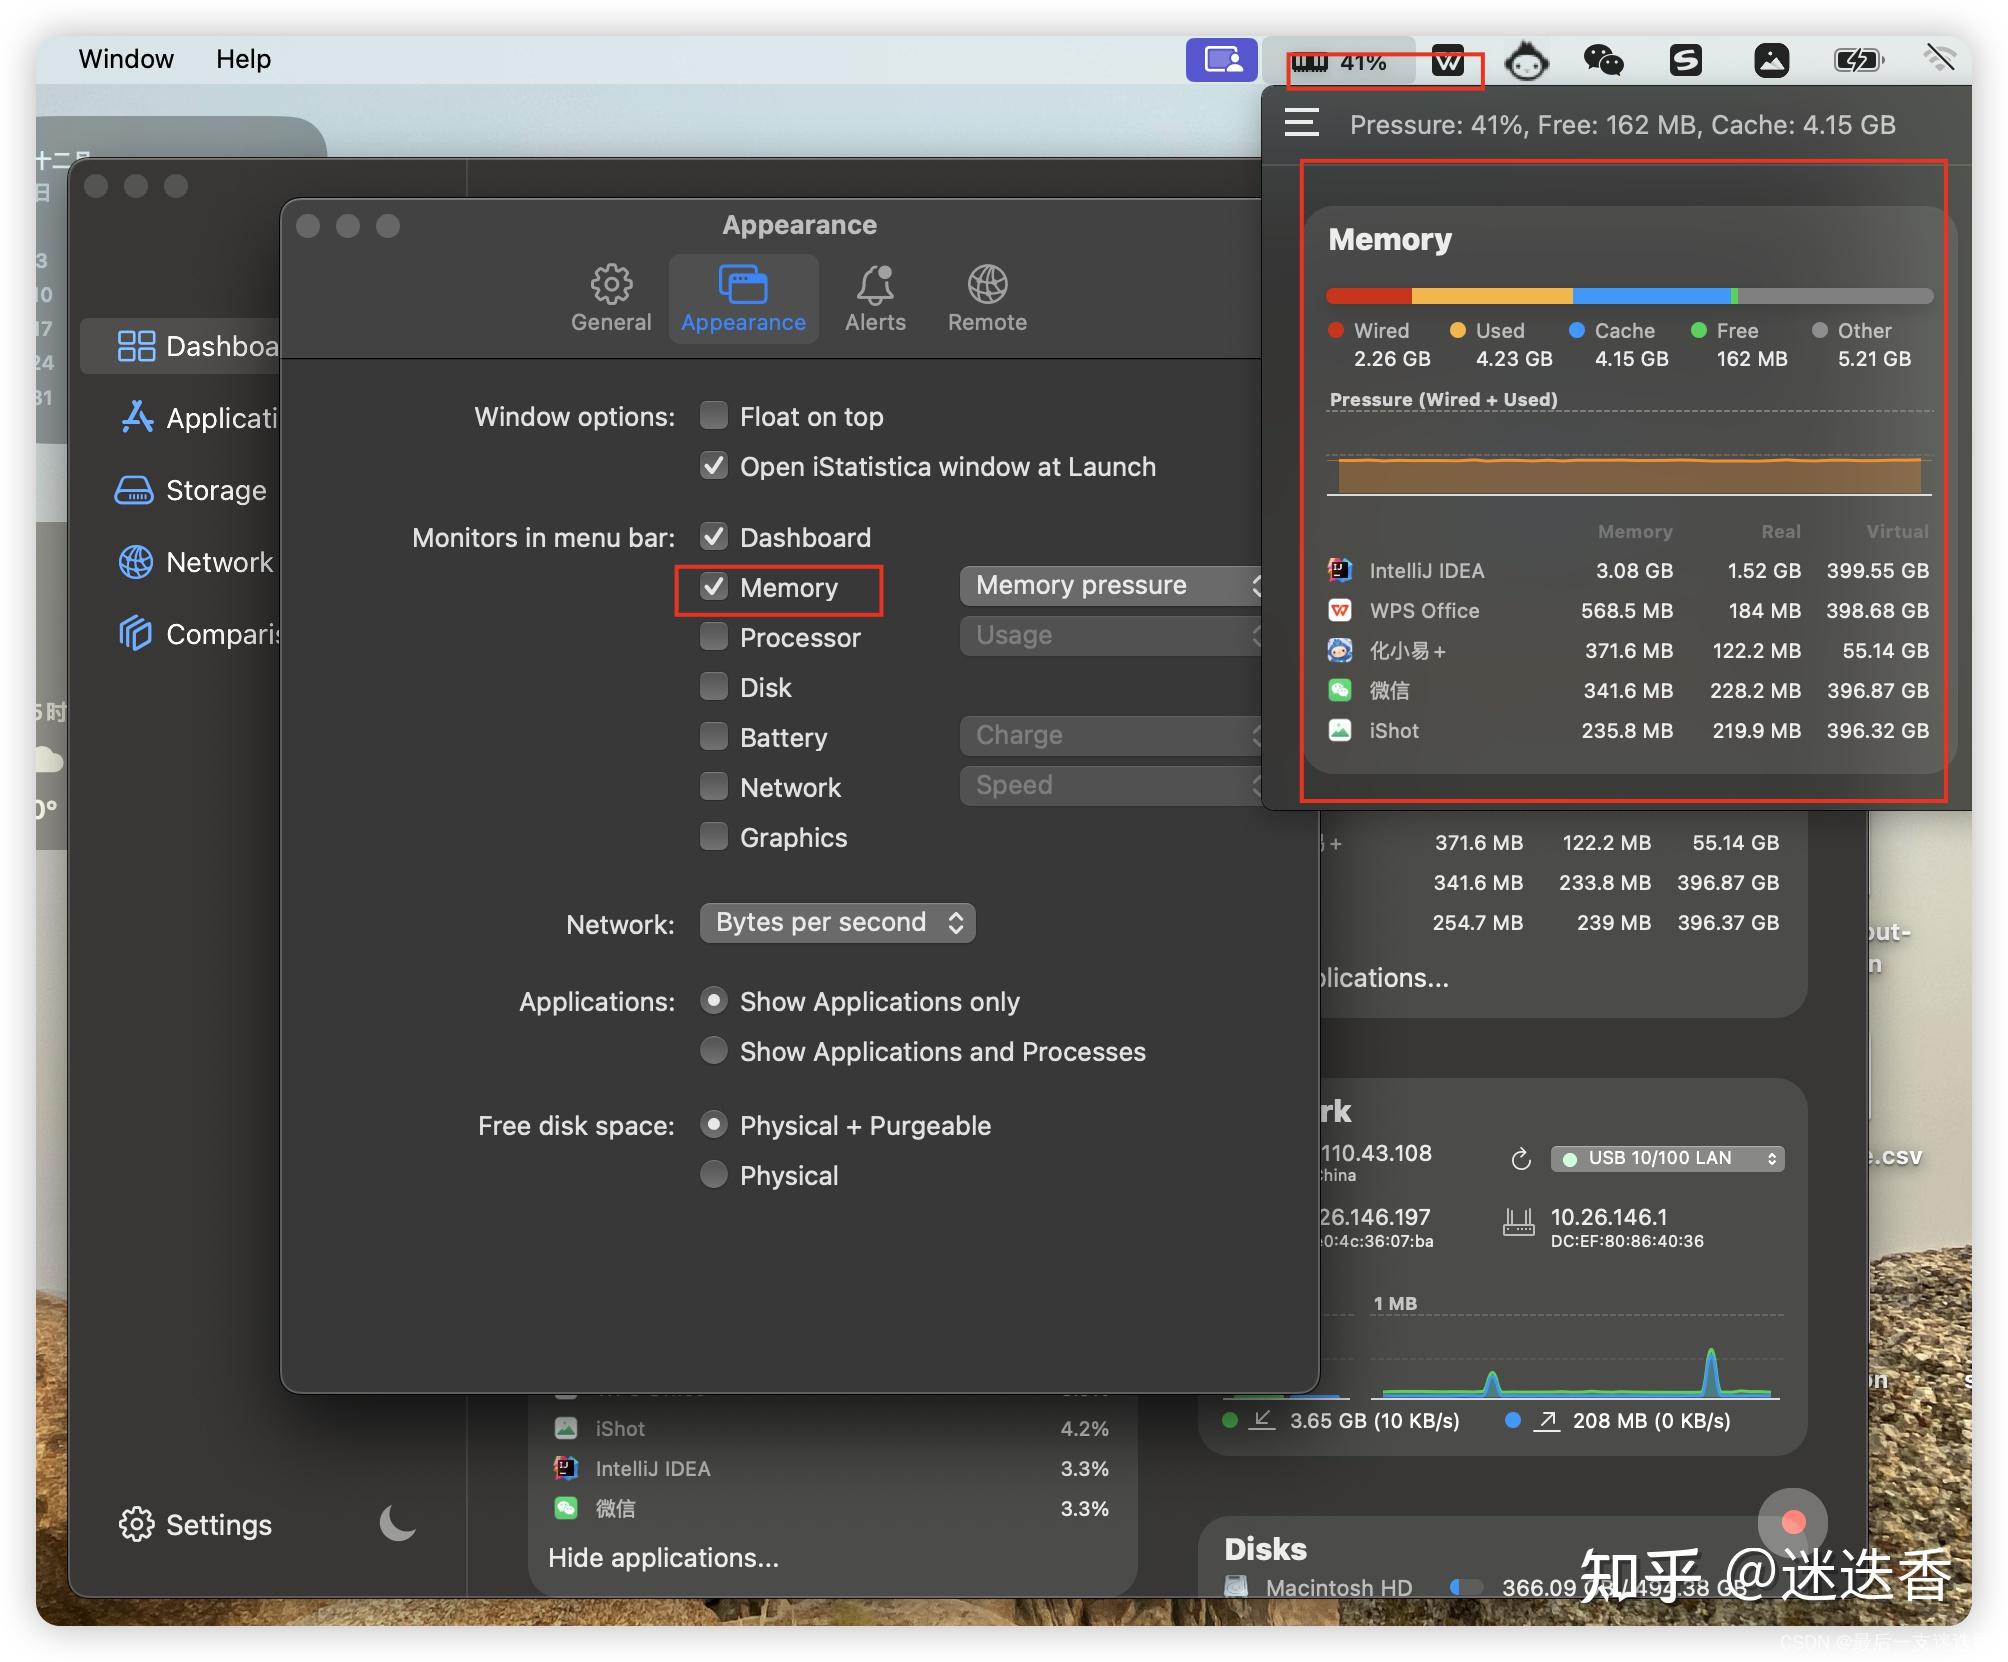Open the Alerts tab

pyautogui.click(x=875, y=298)
